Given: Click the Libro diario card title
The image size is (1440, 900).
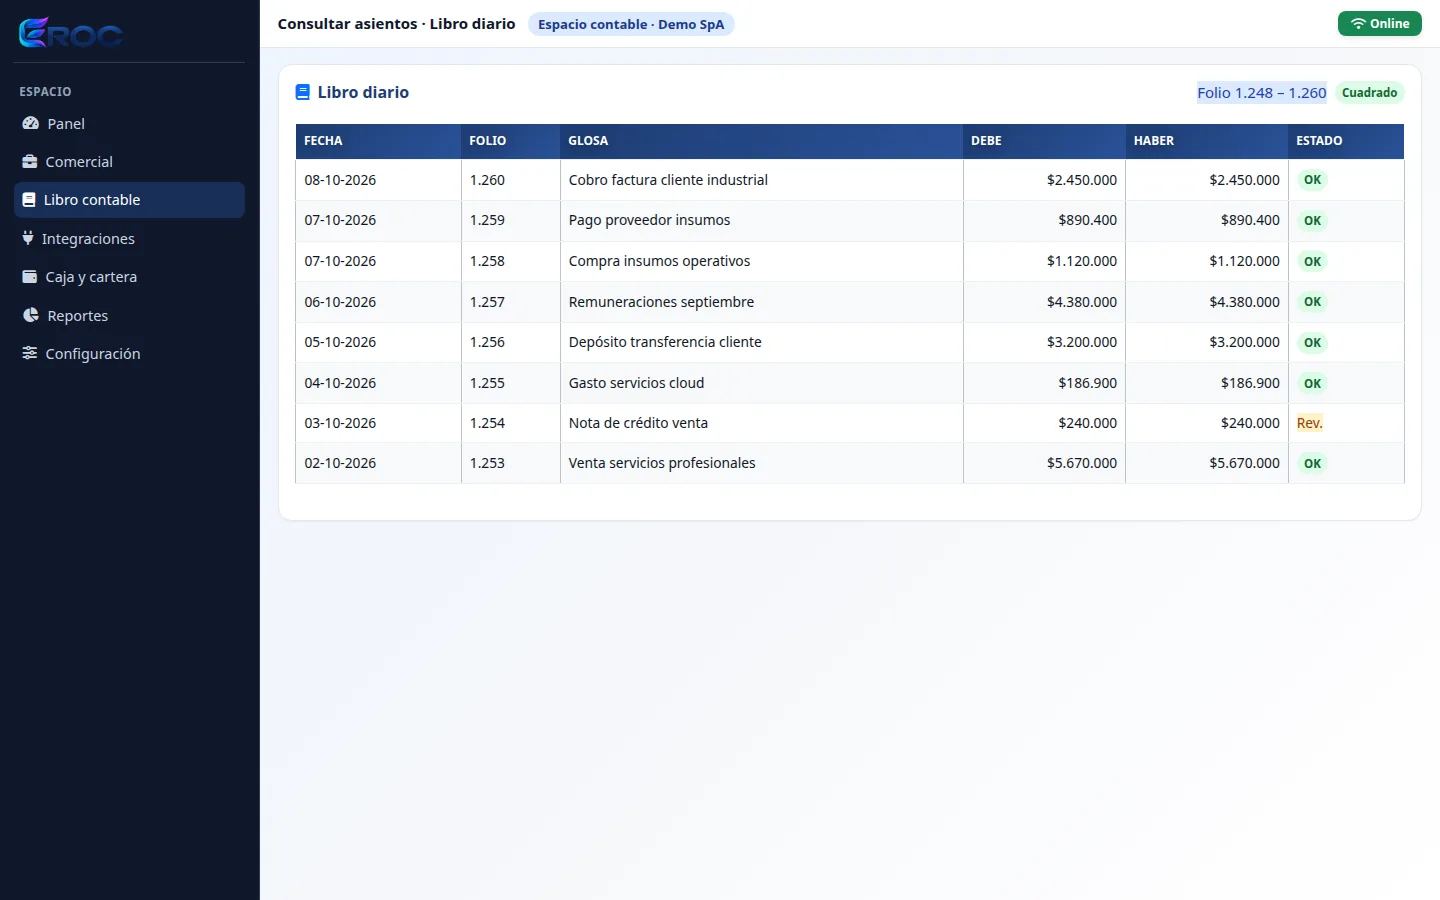Looking at the screenshot, I should [363, 92].
